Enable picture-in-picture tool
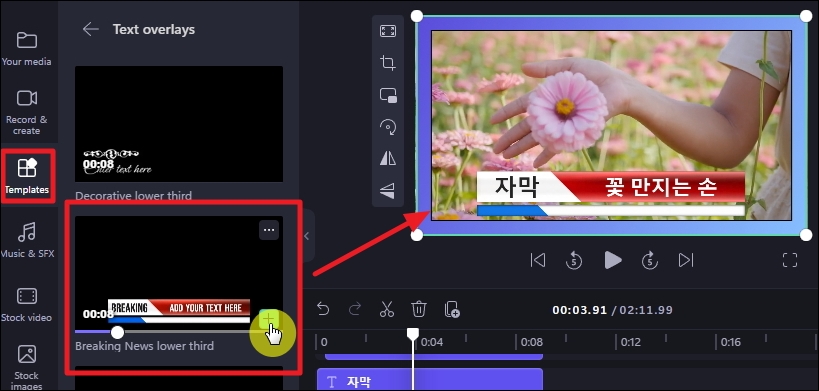The width and height of the screenshot is (819, 391). click(x=388, y=95)
